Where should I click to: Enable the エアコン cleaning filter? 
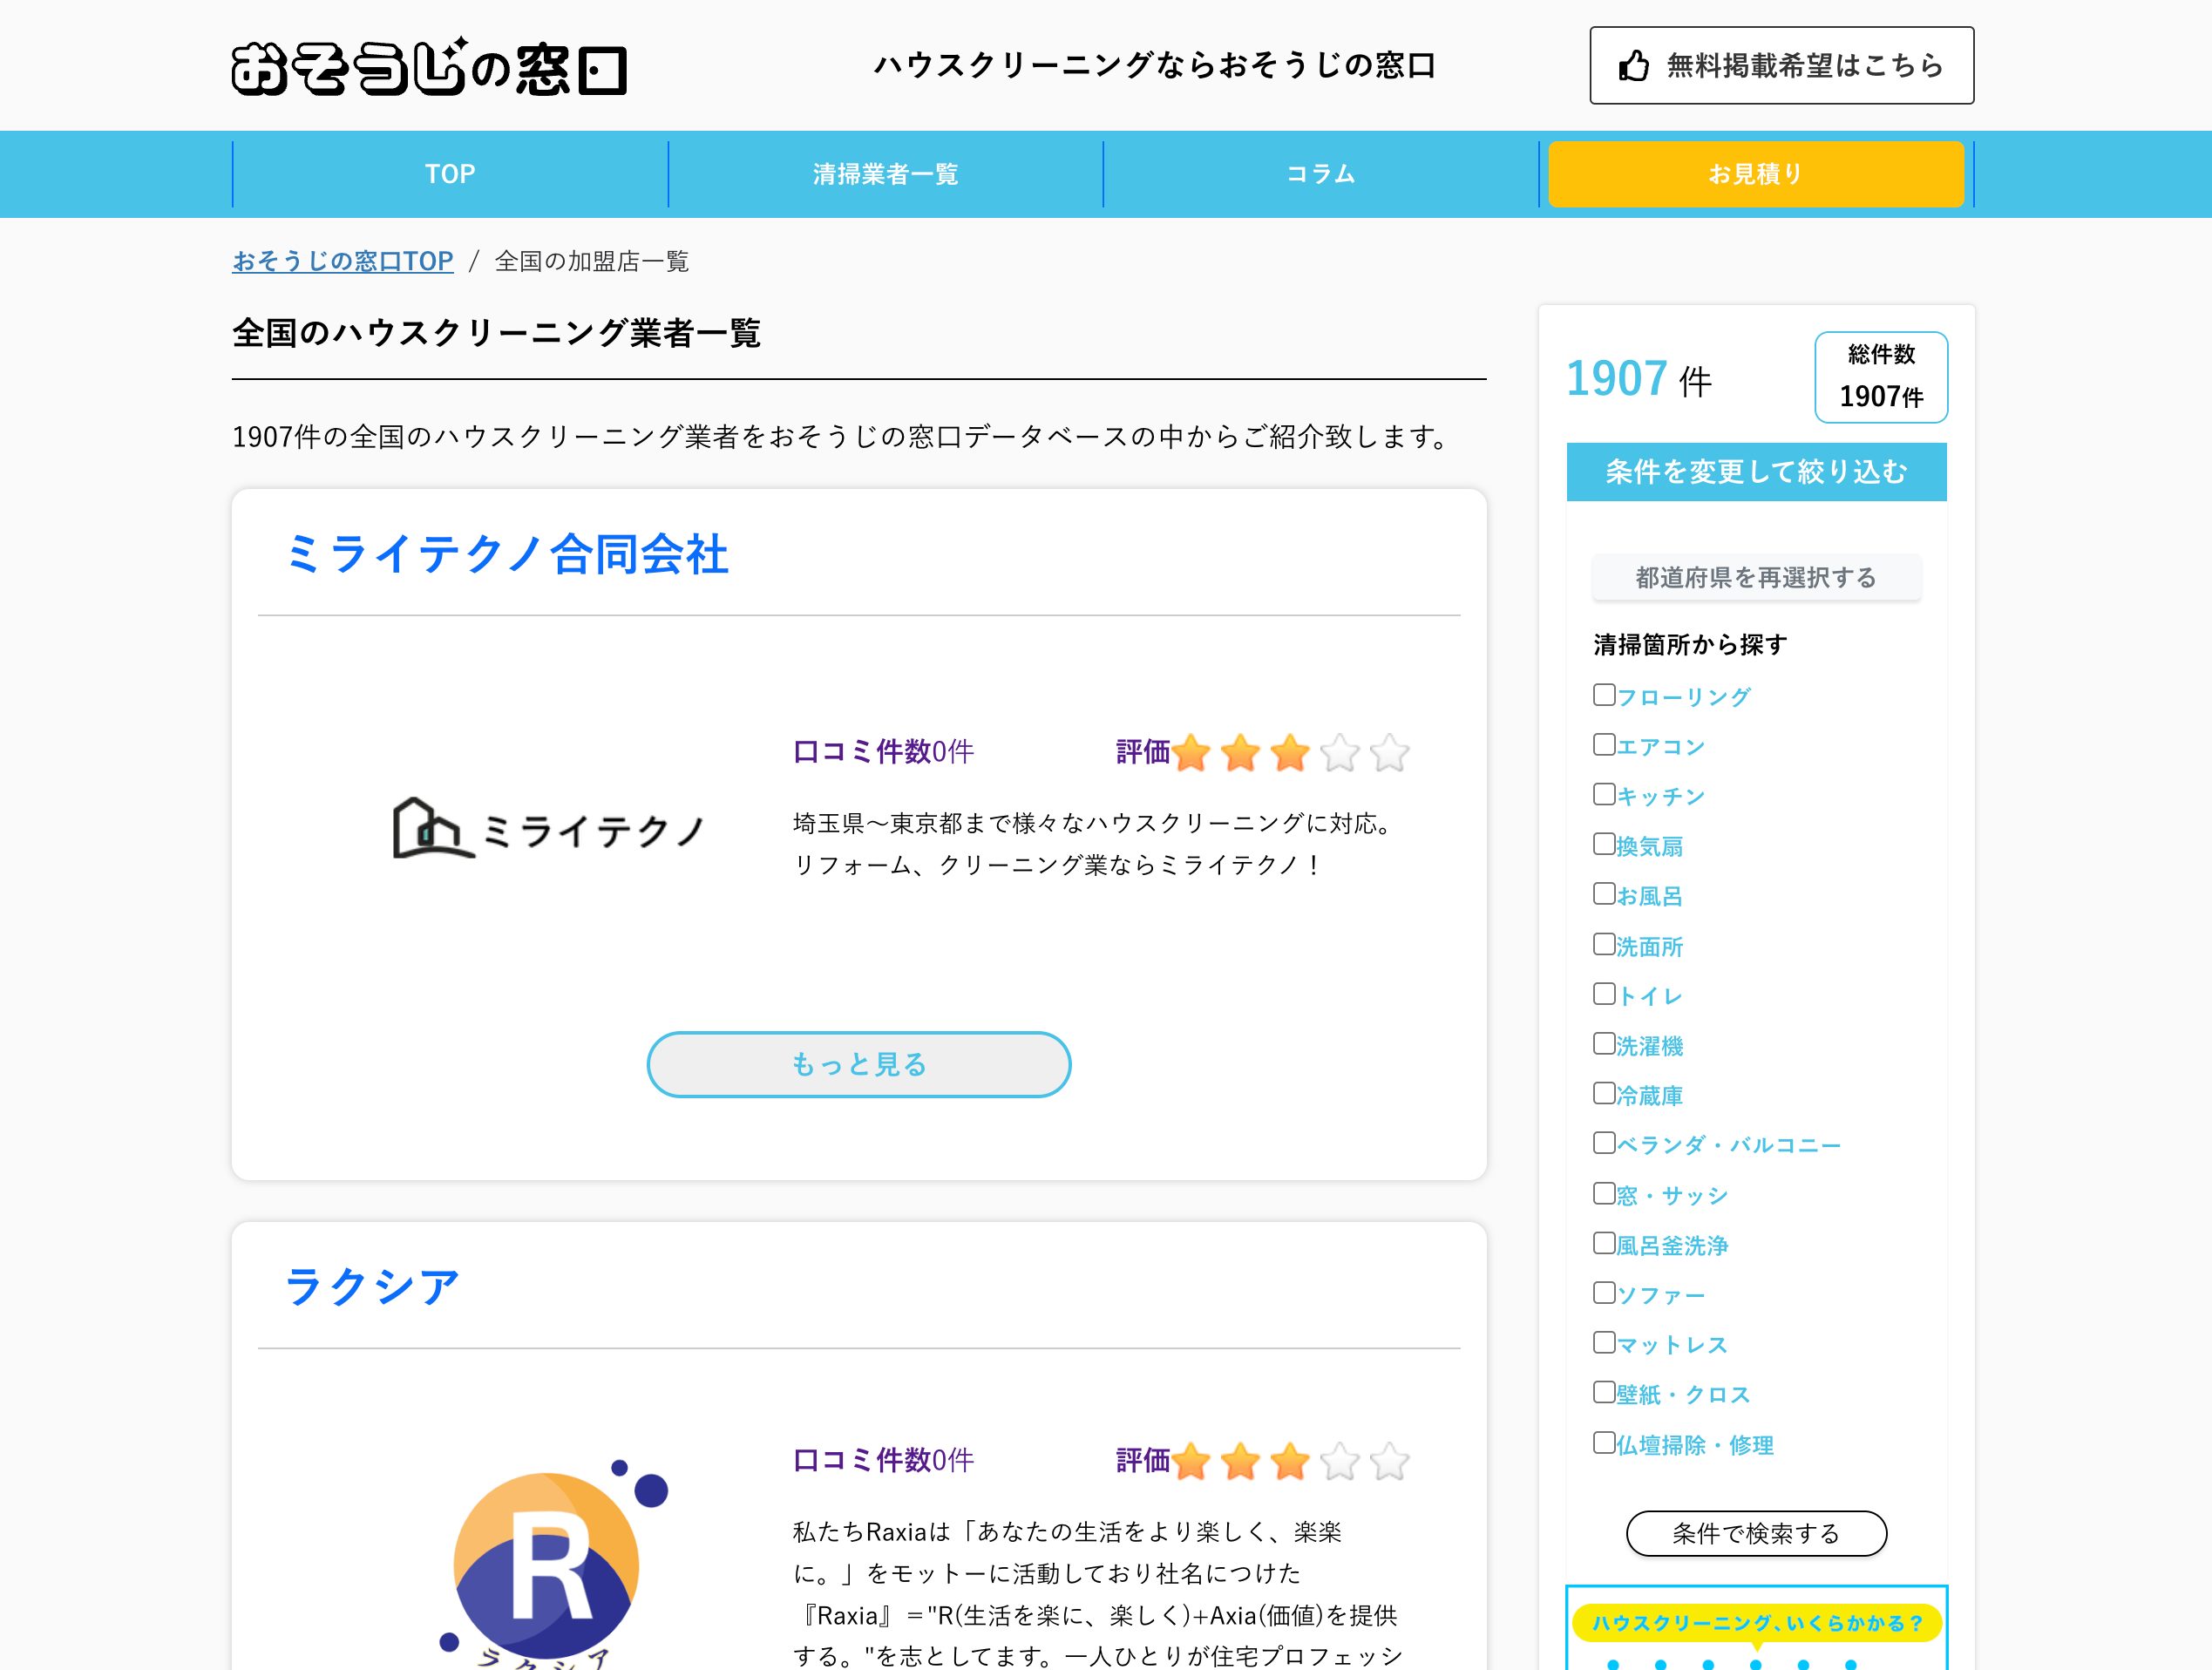click(x=1604, y=745)
